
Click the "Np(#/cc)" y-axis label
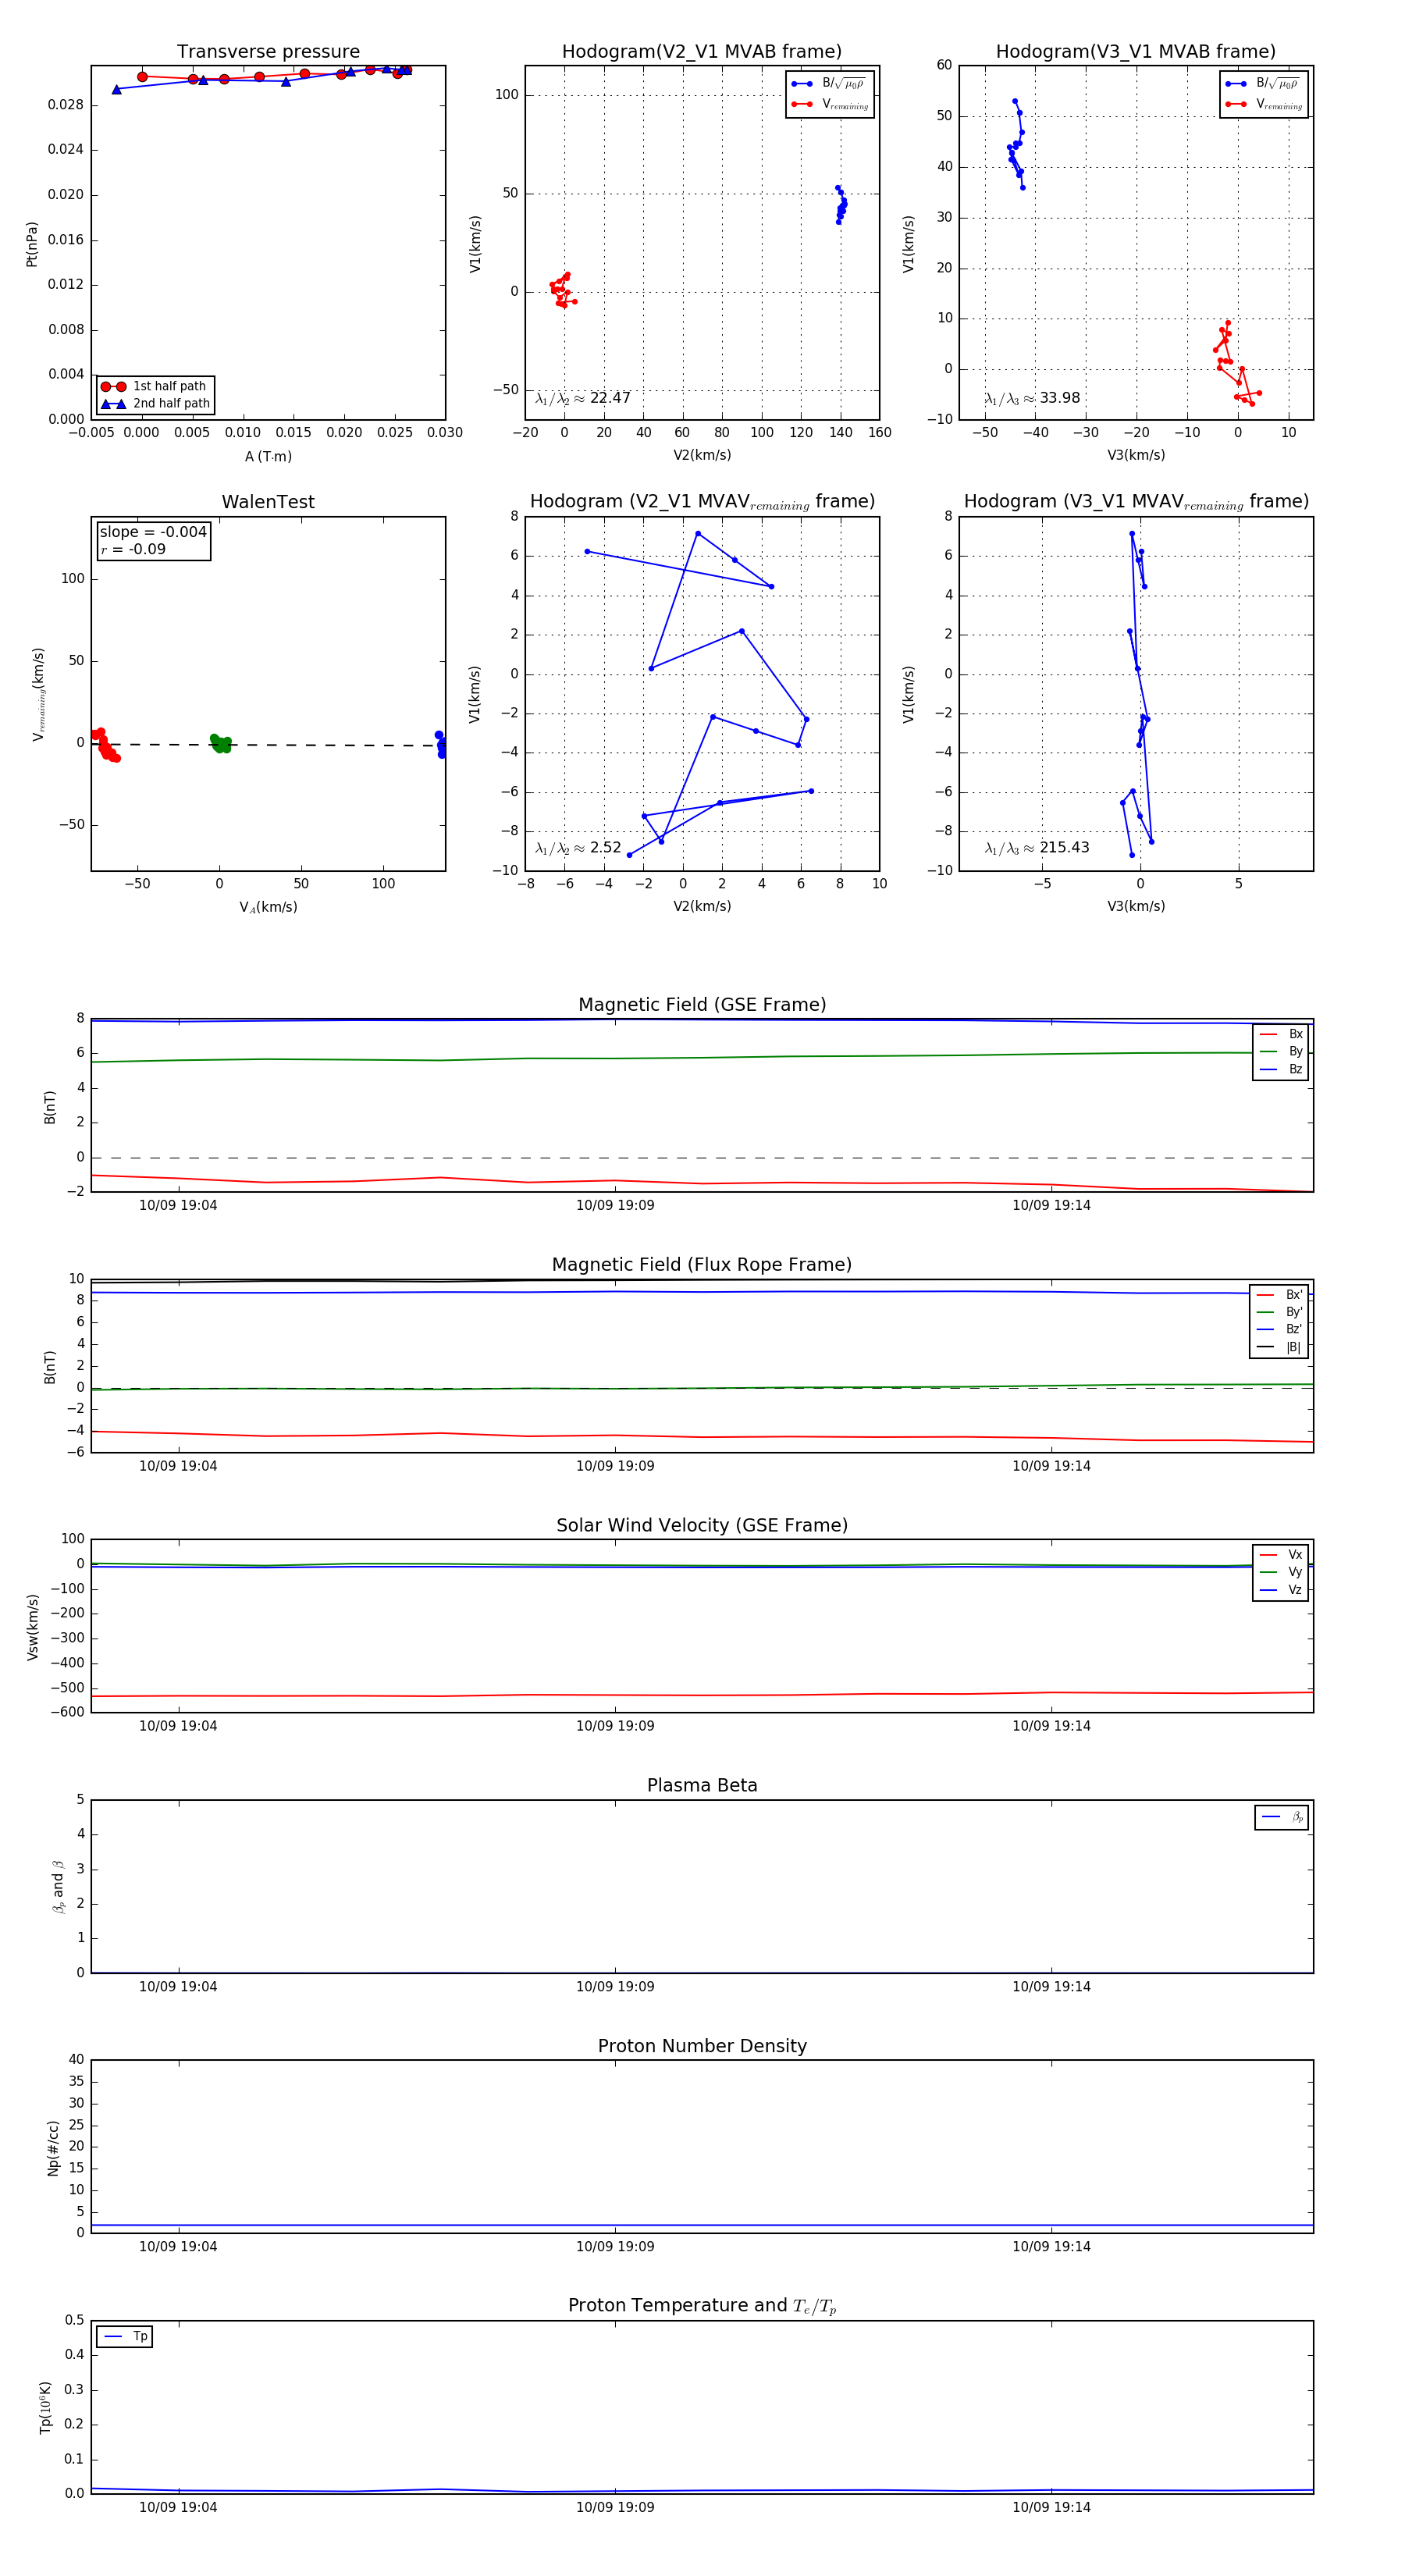53,2148
